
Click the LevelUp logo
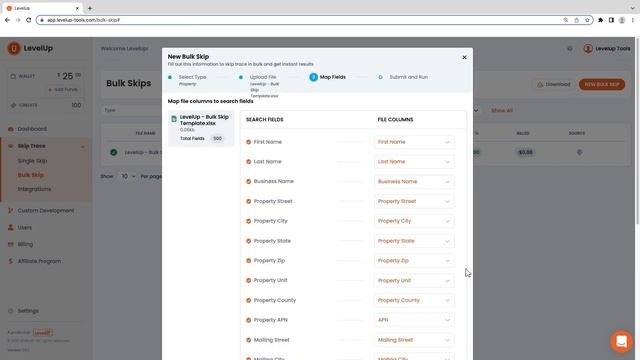tap(30, 48)
